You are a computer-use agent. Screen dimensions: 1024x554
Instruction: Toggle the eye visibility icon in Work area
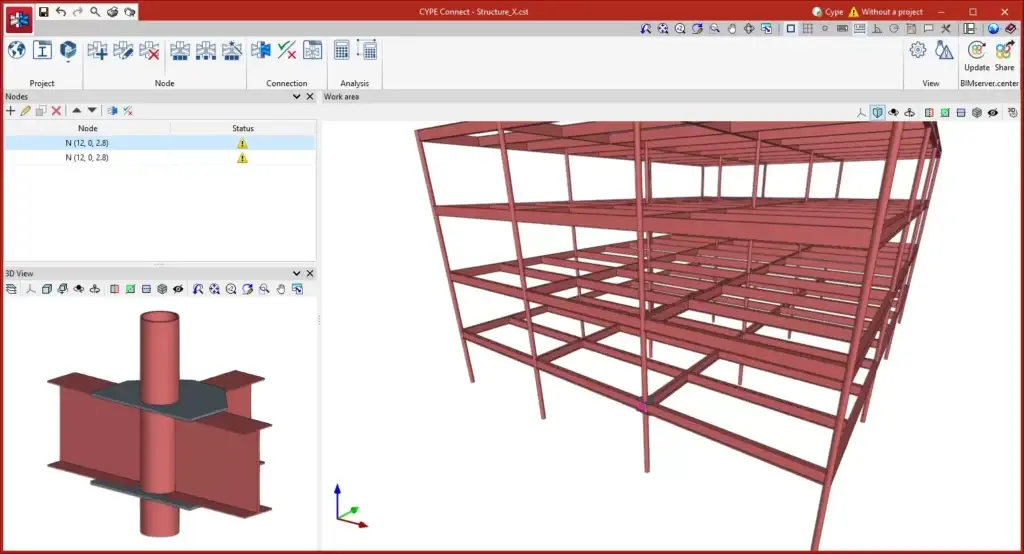(x=993, y=113)
